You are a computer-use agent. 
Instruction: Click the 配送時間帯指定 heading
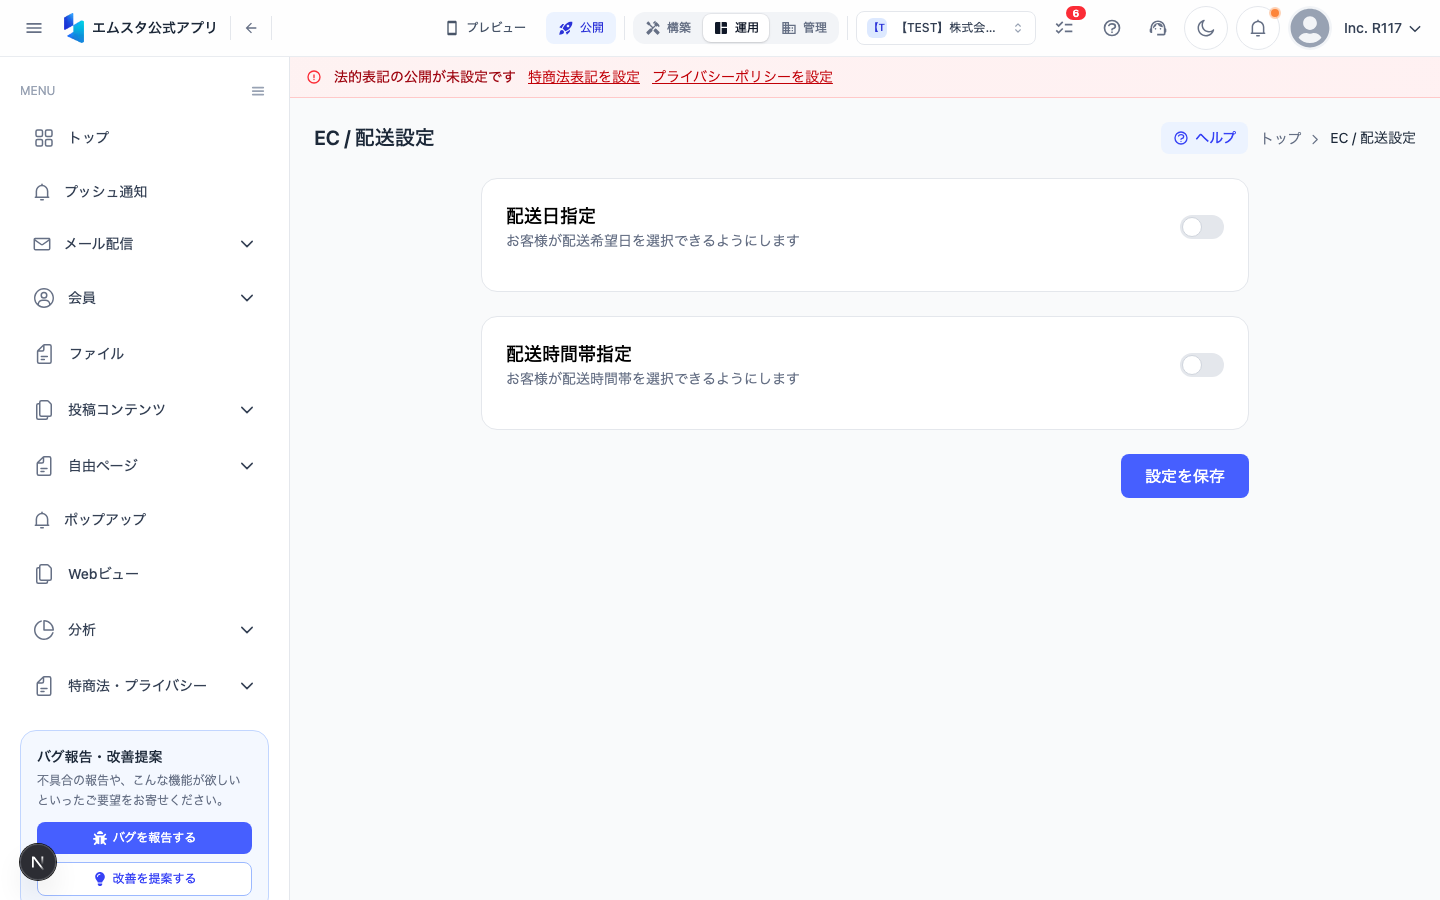[x=569, y=354]
